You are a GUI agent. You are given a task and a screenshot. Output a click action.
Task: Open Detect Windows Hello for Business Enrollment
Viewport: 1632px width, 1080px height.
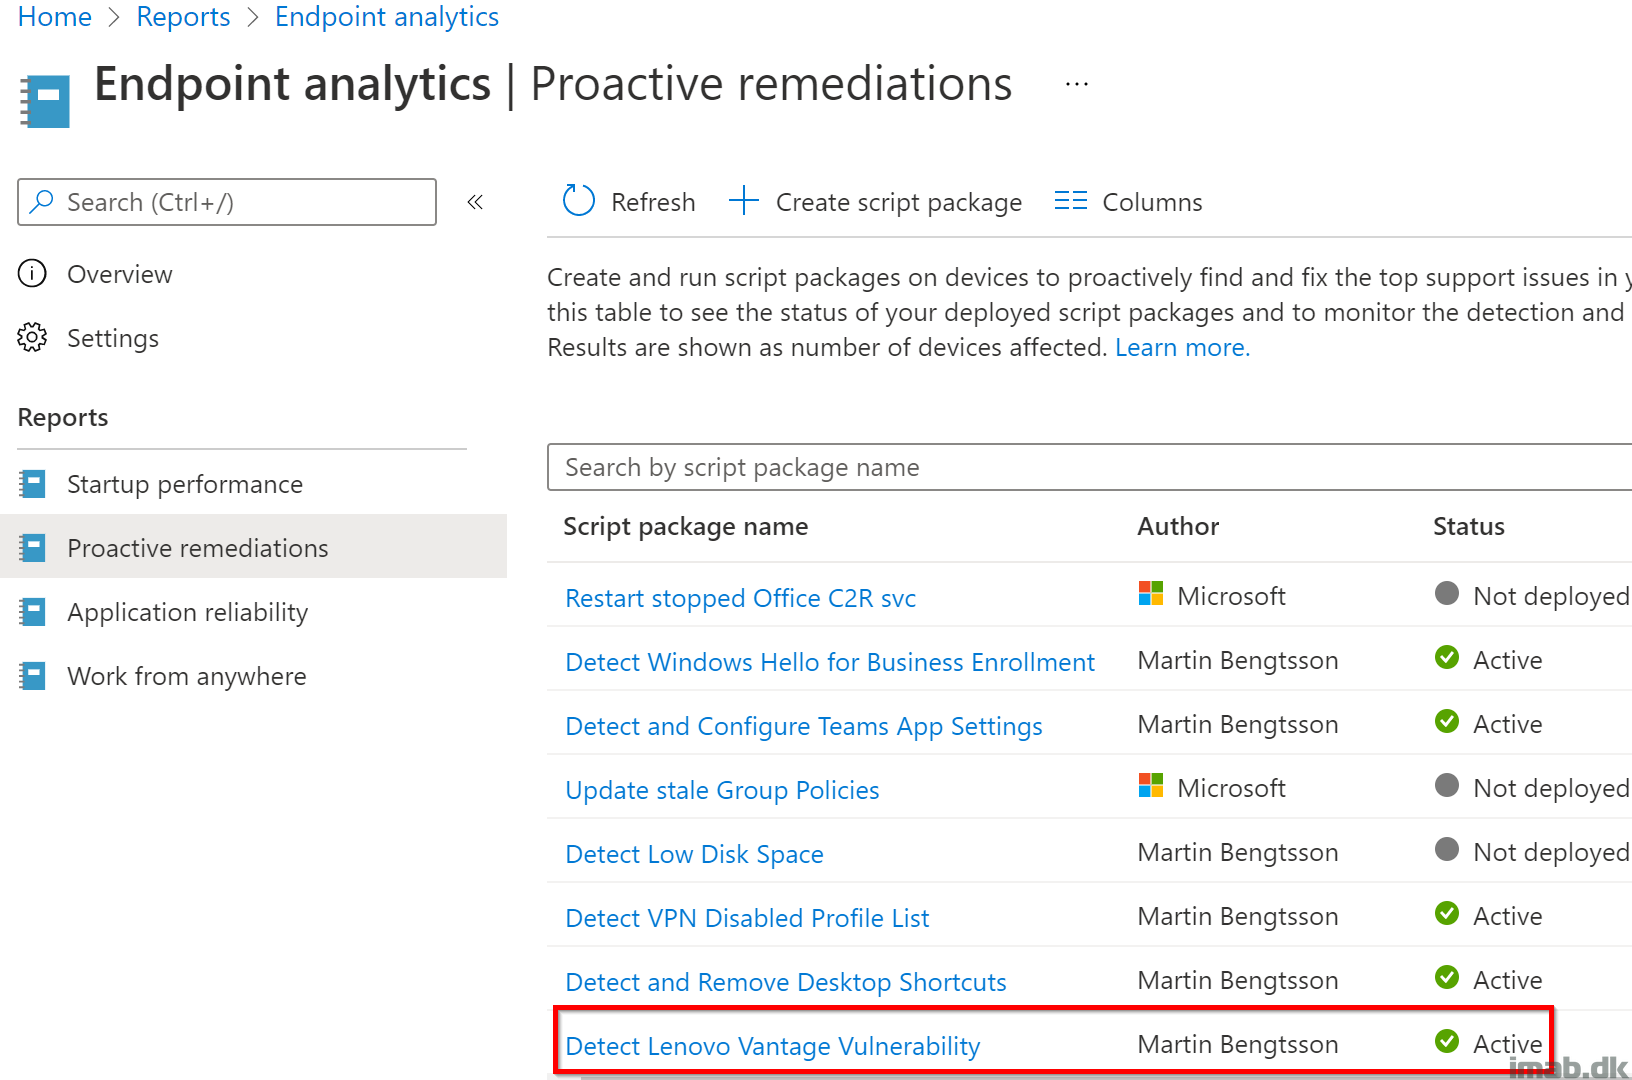click(830, 662)
